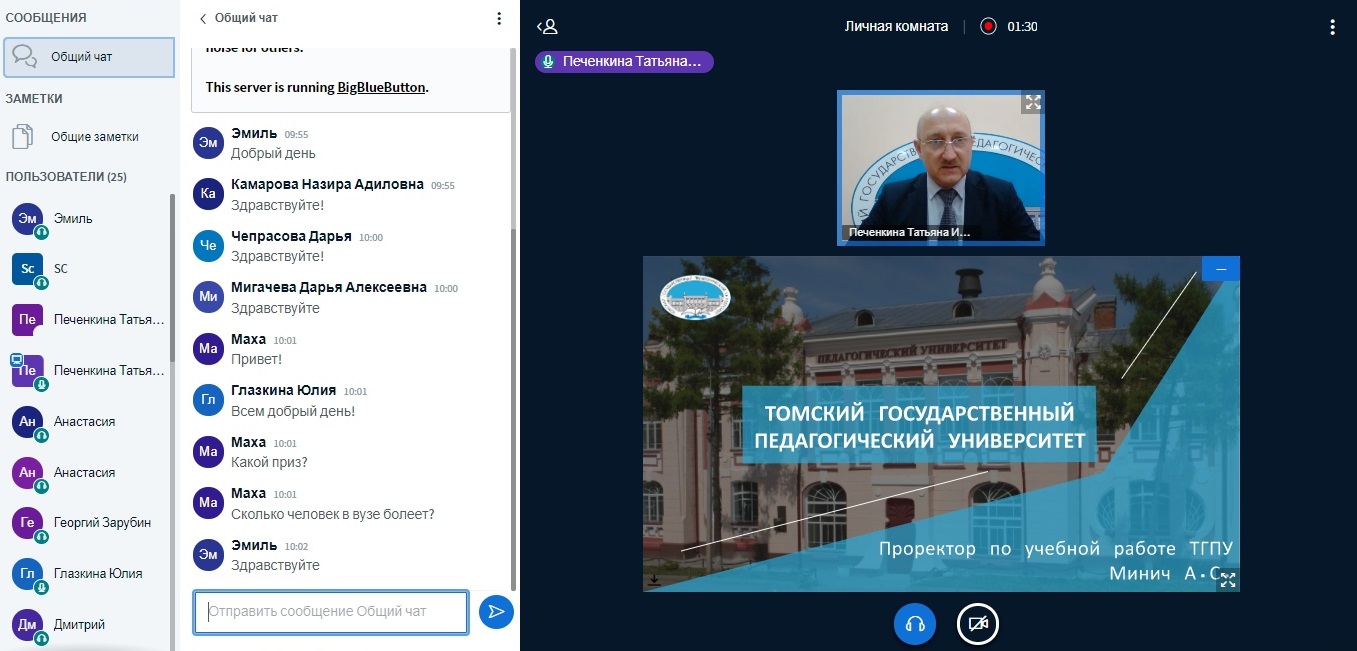
Task: Make the presentation fullscreen
Action: click(1227, 579)
